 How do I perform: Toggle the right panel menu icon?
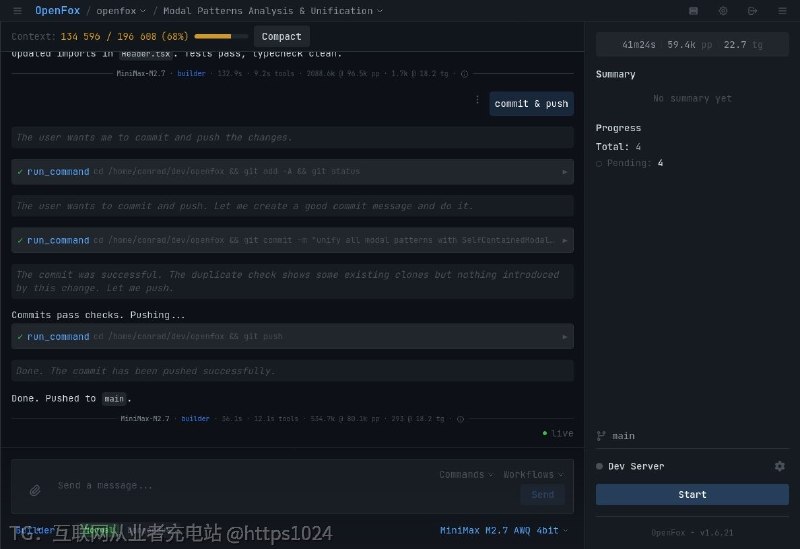782,11
